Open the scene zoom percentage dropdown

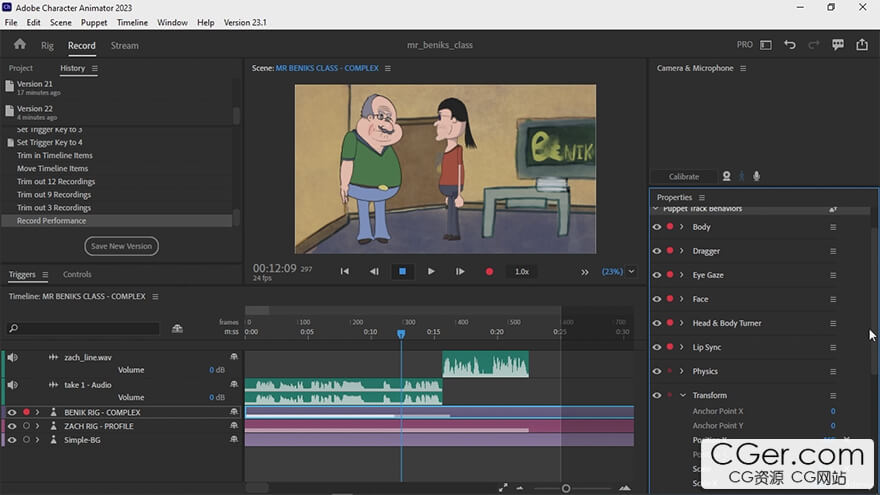[631, 272]
